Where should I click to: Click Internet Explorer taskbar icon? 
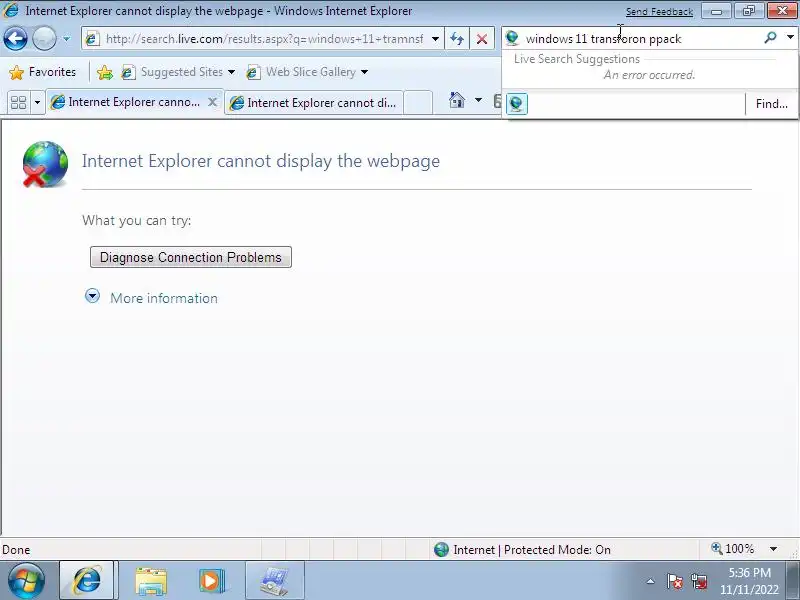point(87,581)
